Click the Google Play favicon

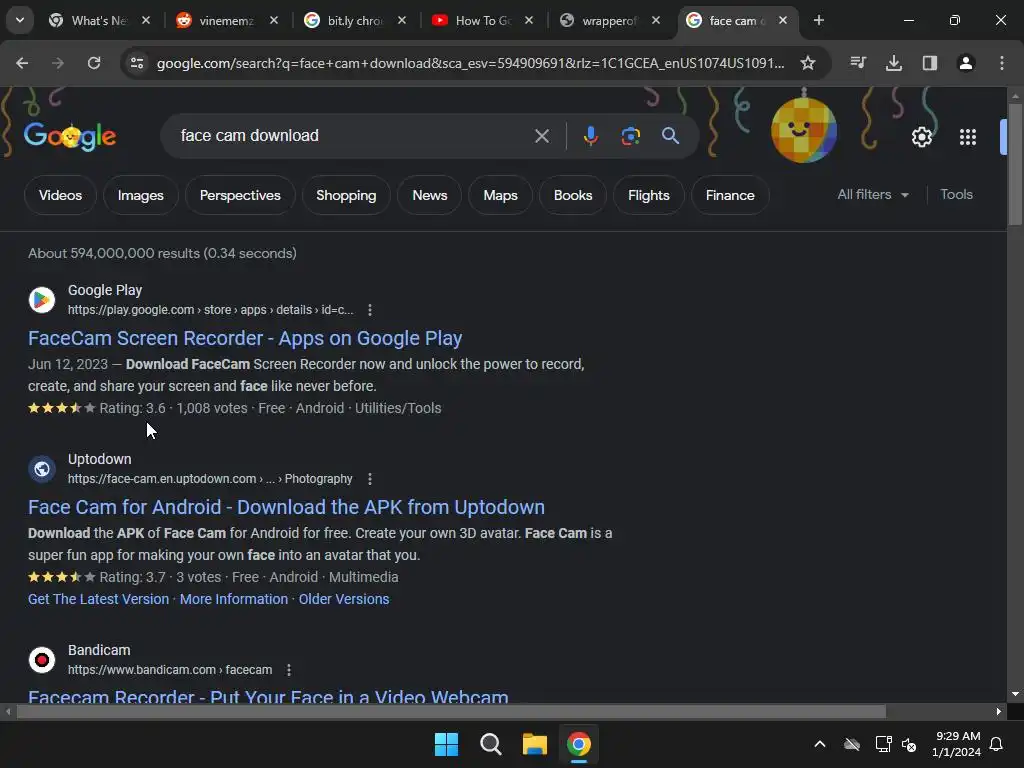coord(42,300)
